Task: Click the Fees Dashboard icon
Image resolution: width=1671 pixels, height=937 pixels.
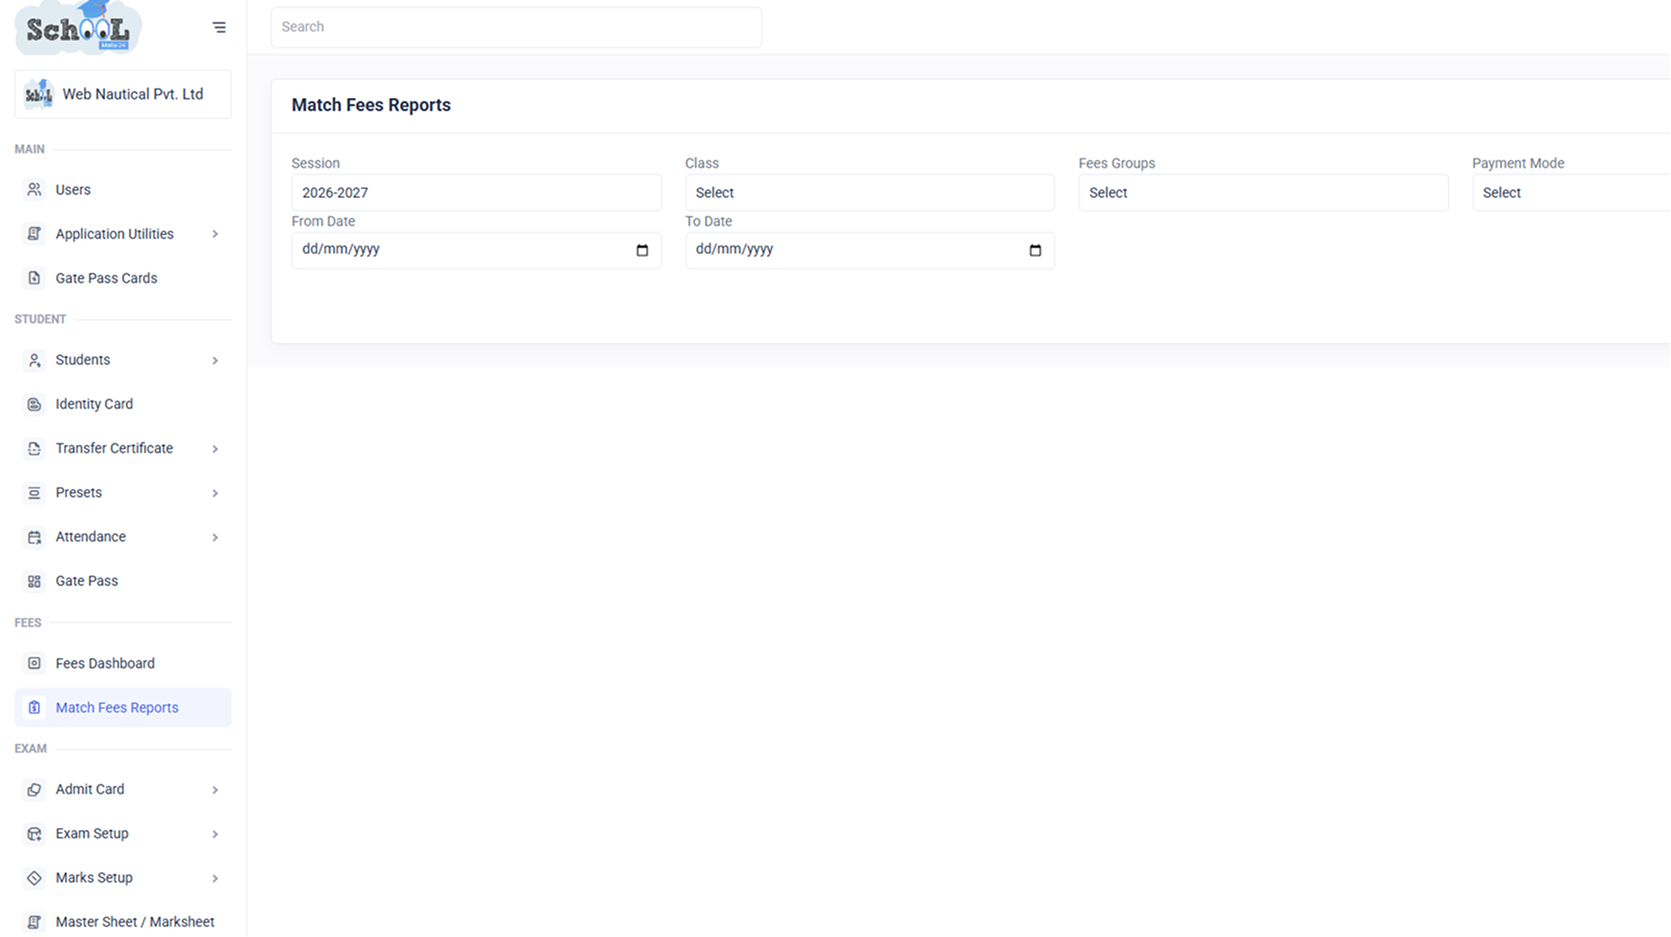Action: [x=34, y=663]
